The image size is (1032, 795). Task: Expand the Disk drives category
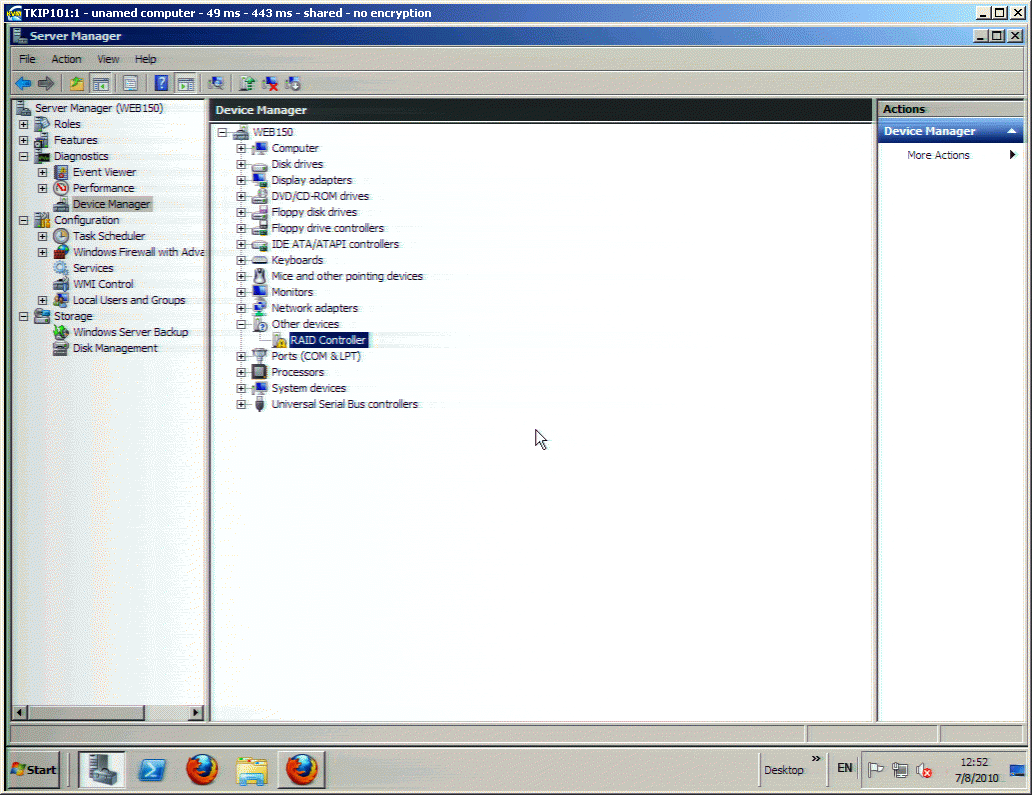241,165
